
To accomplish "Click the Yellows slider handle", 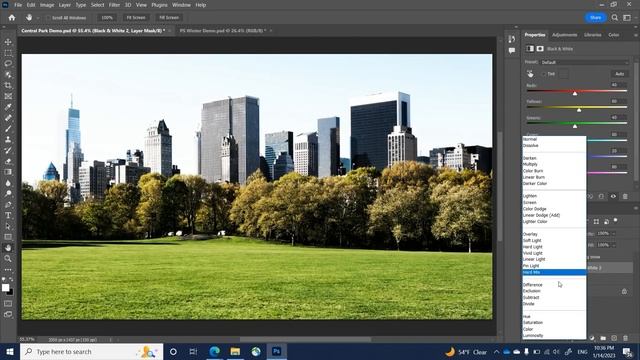I will tap(579, 110).
